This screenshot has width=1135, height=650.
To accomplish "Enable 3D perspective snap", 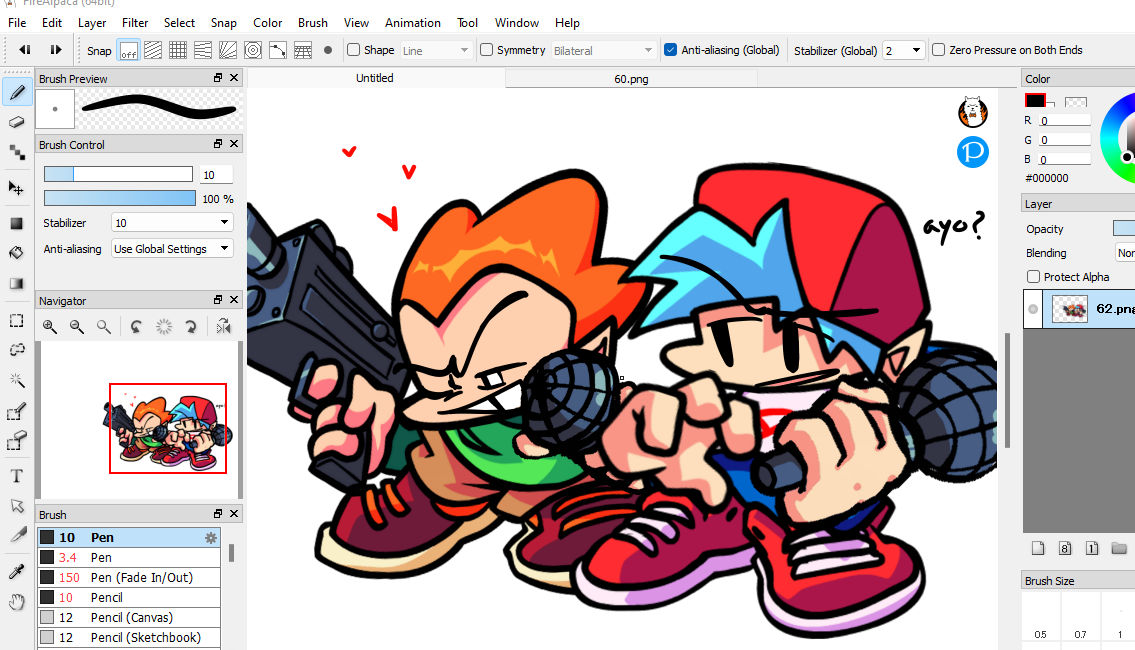I will (x=303, y=50).
